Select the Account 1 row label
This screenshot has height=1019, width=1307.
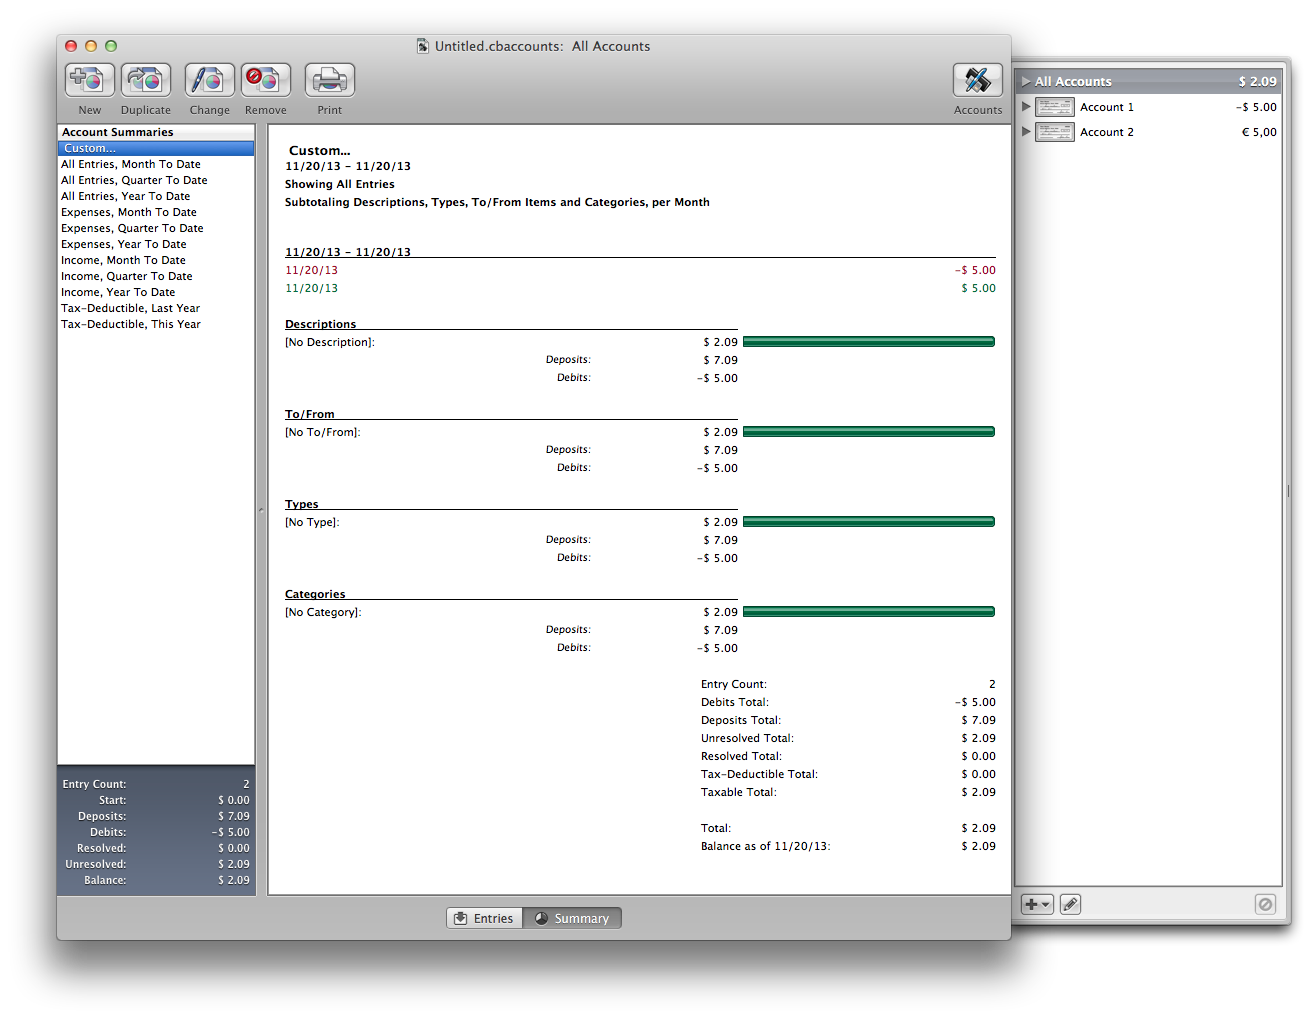tap(1107, 107)
